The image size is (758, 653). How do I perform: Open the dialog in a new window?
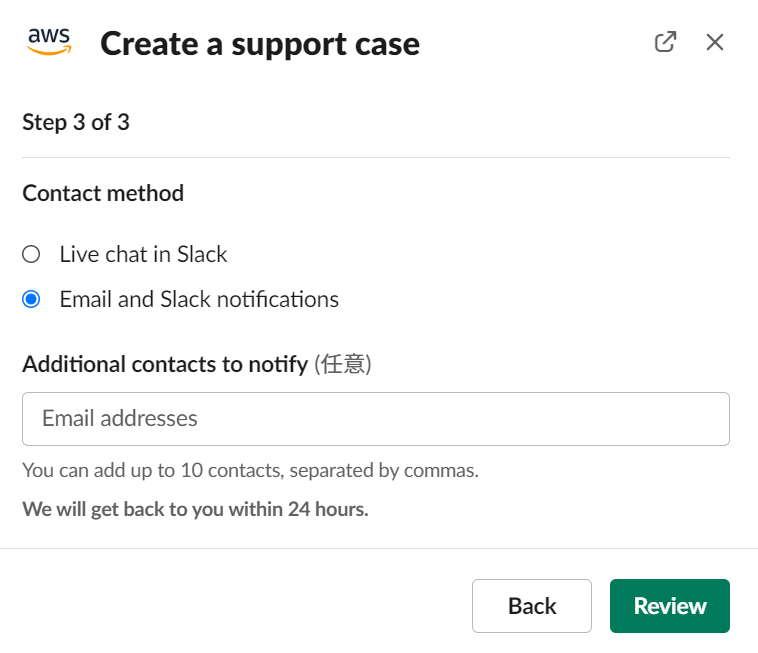click(665, 42)
